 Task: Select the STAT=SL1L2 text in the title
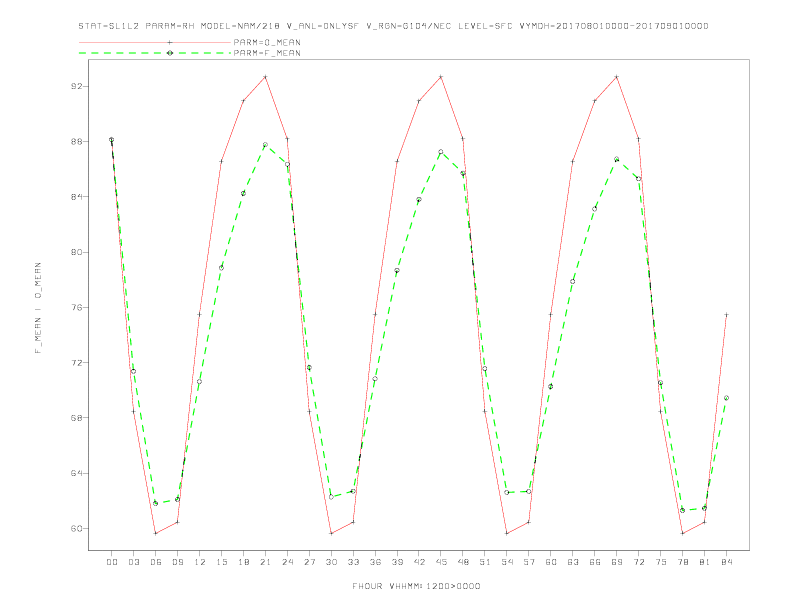tap(109, 26)
